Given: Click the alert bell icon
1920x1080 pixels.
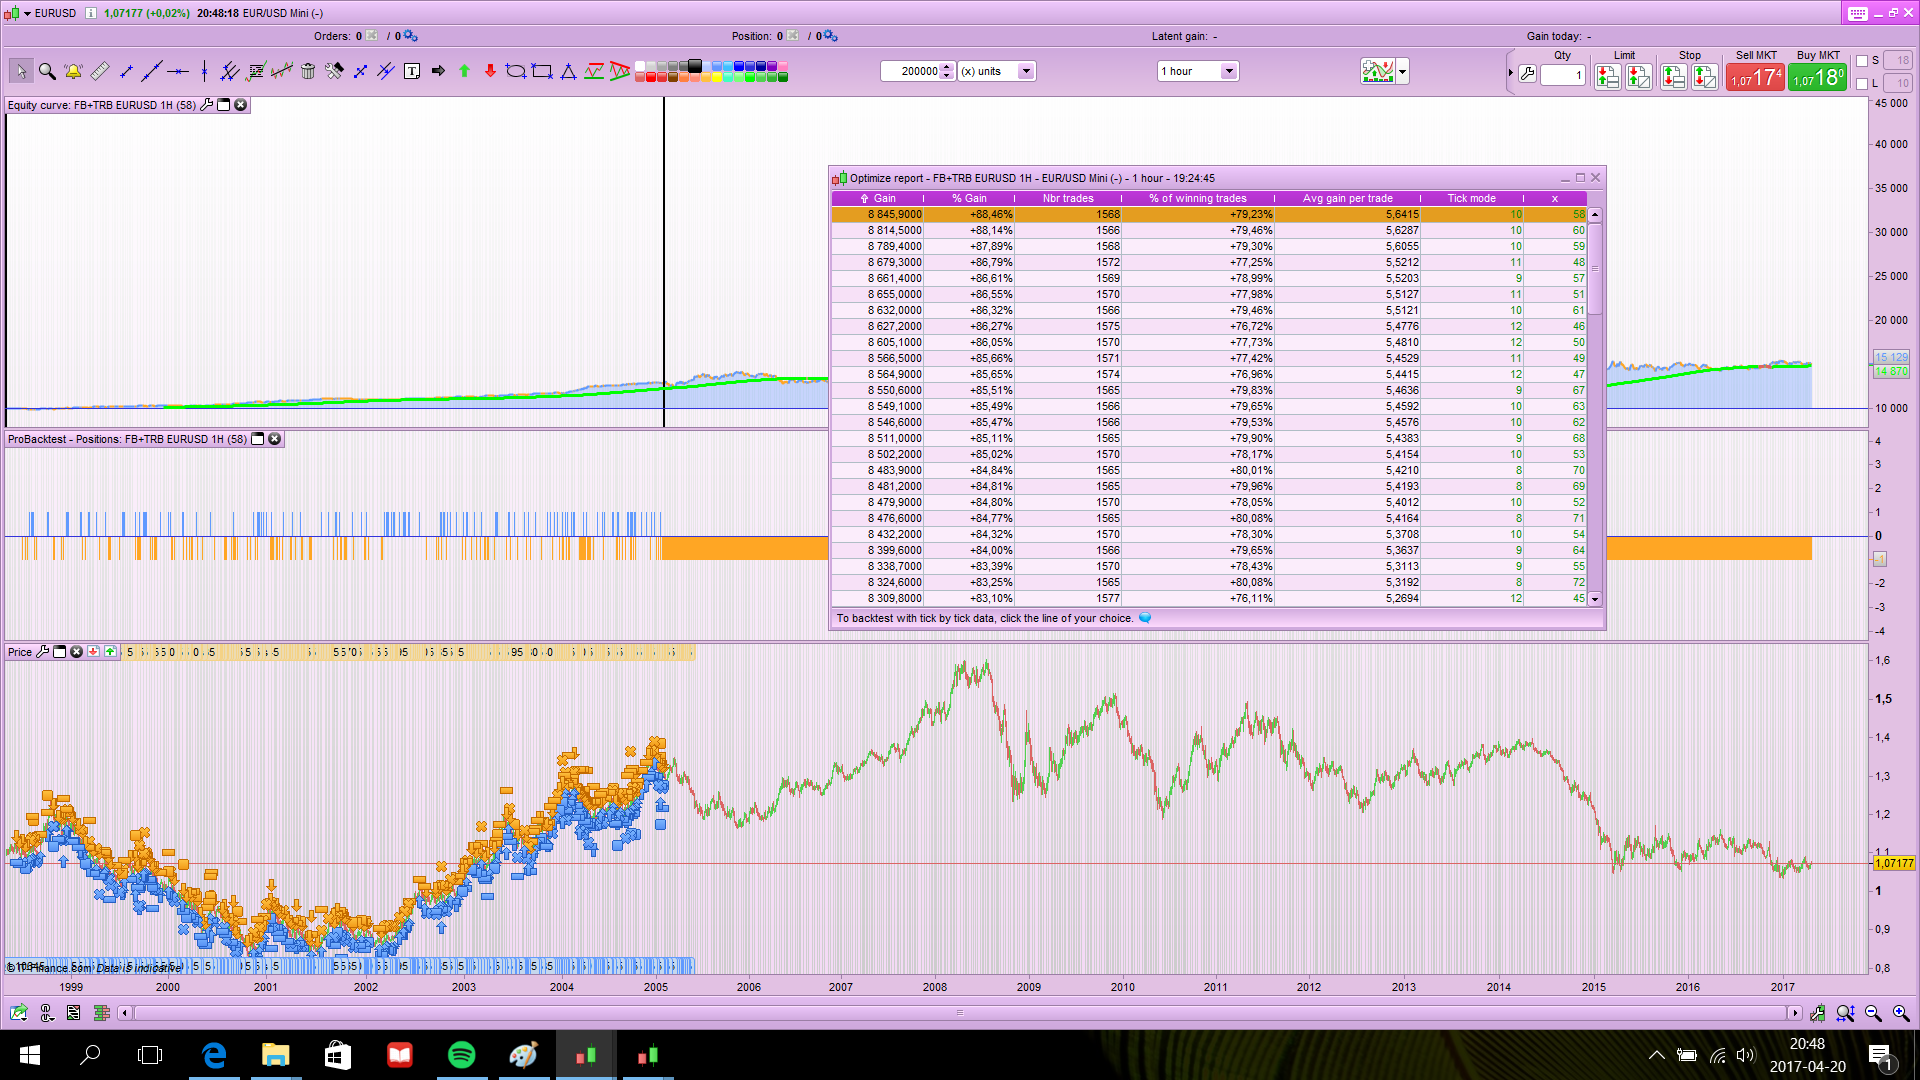Looking at the screenshot, I should (x=73, y=71).
